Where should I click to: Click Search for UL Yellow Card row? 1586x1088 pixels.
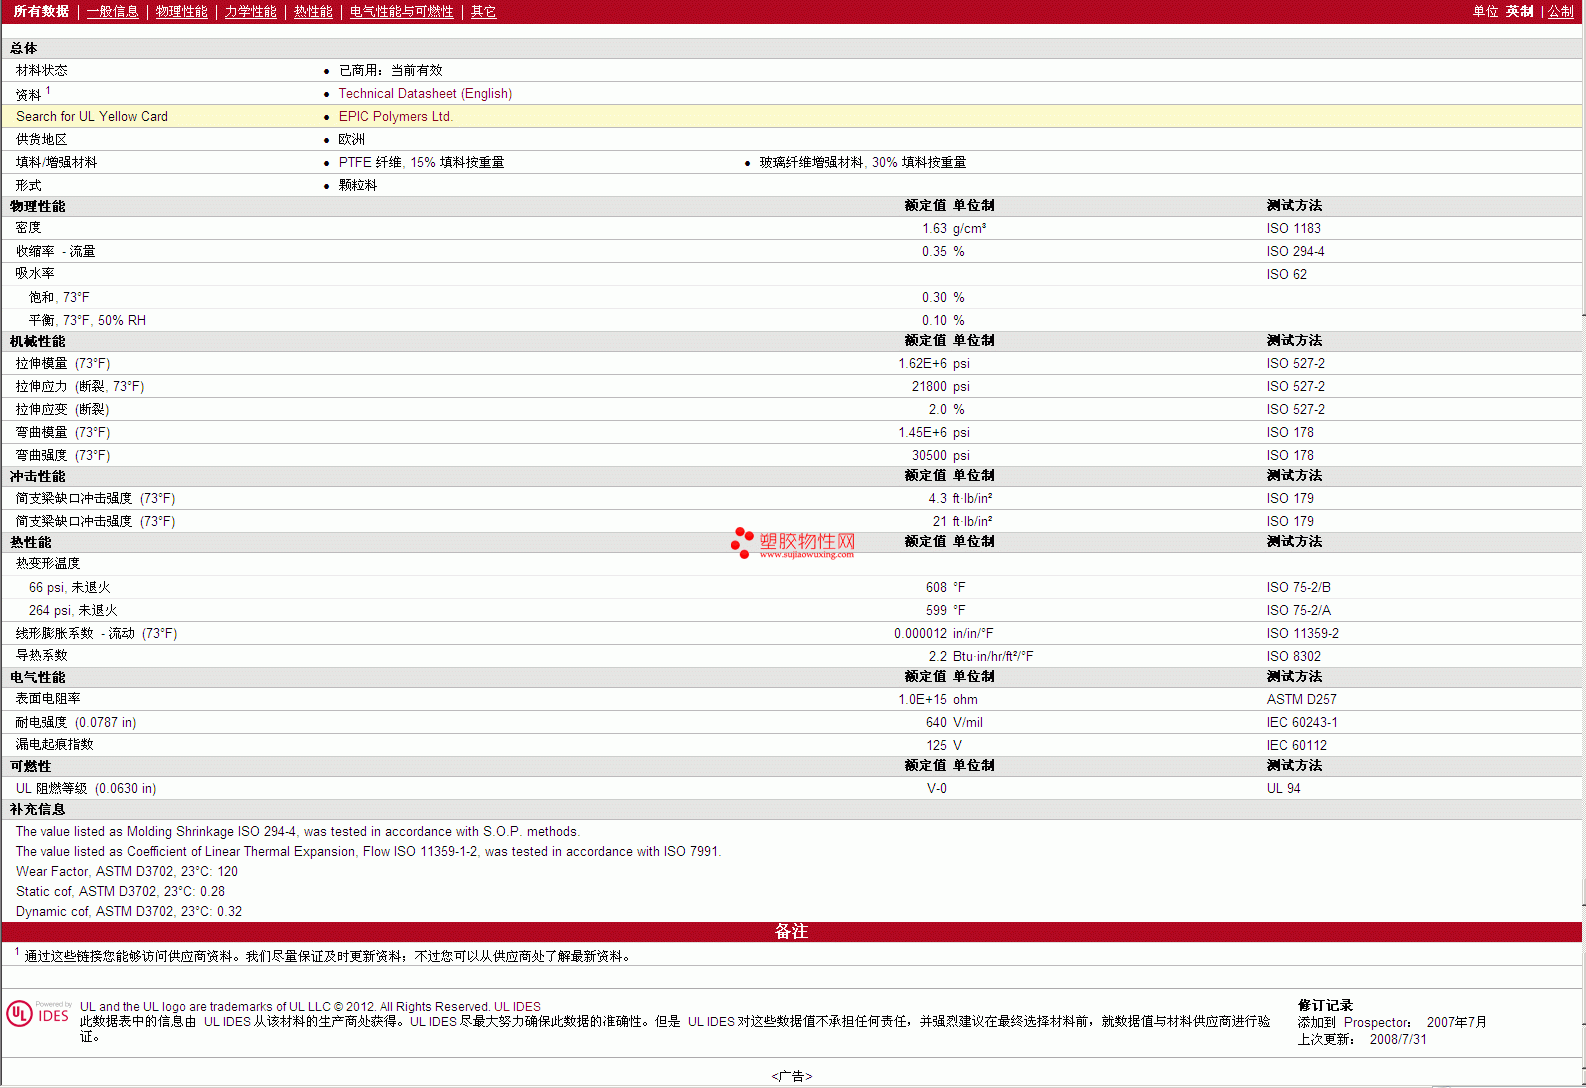point(92,117)
